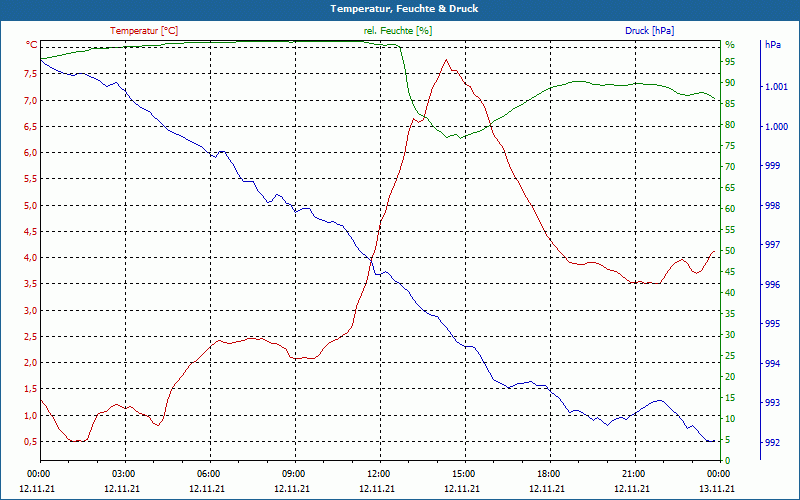Click the '80' humidity axis value
The height and width of the screenshot is (500, 800).
click(730, 125)
